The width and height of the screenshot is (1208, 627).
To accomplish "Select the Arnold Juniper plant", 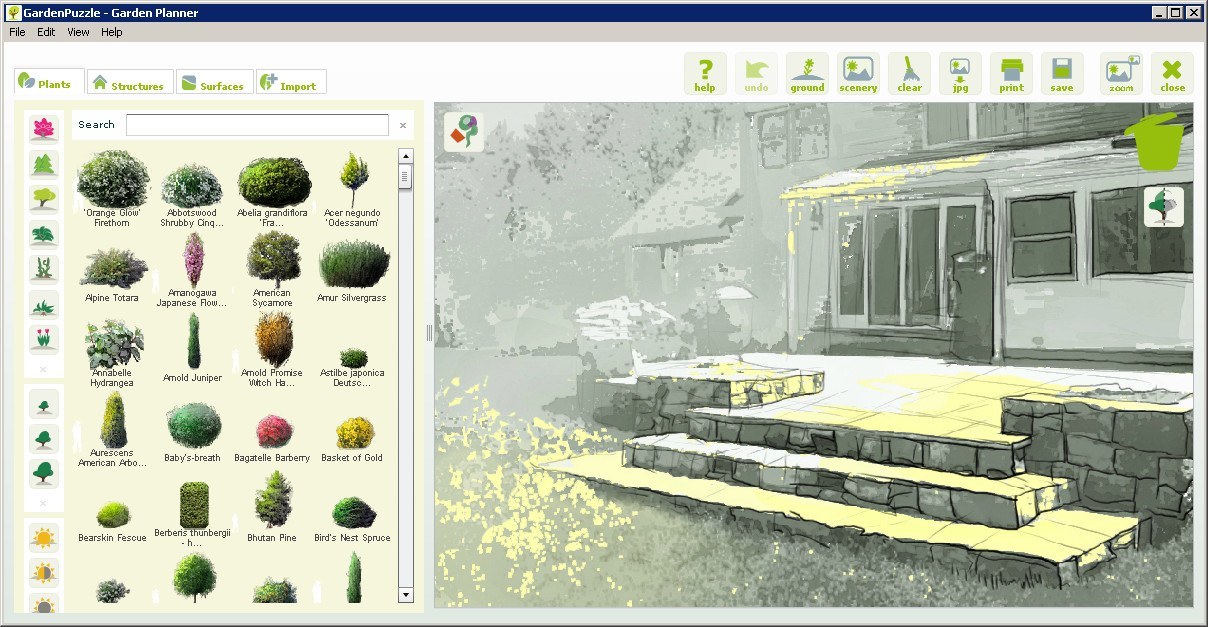I will coord(192,347).
